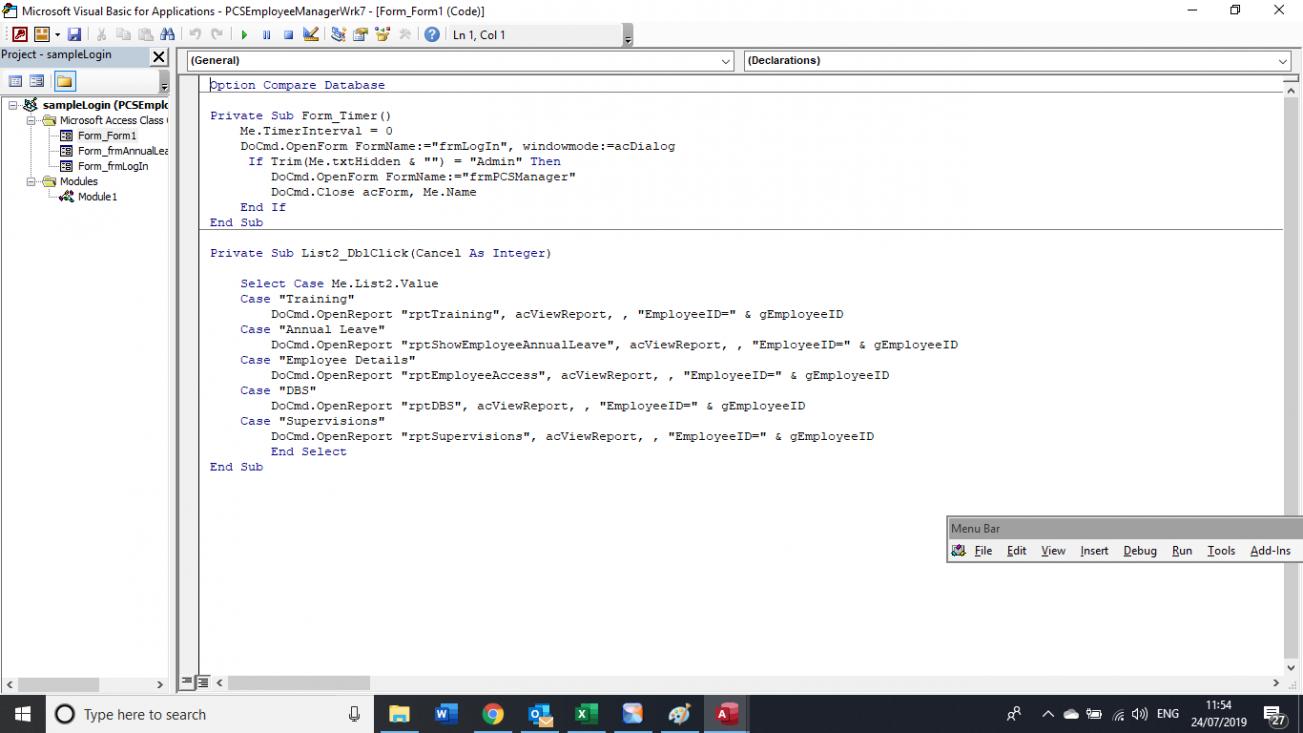Image resolution: width=1303 pixels, height=733 pixels.
Task: Collapse the Microsoft Access Class Objects folder
Action: (x=31, y=120)
